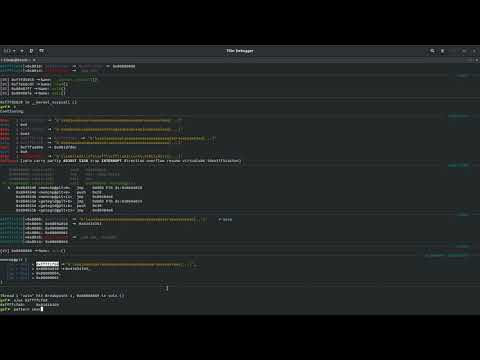Split terminal downward
The image size is (480, 360).
click(41, 51)
